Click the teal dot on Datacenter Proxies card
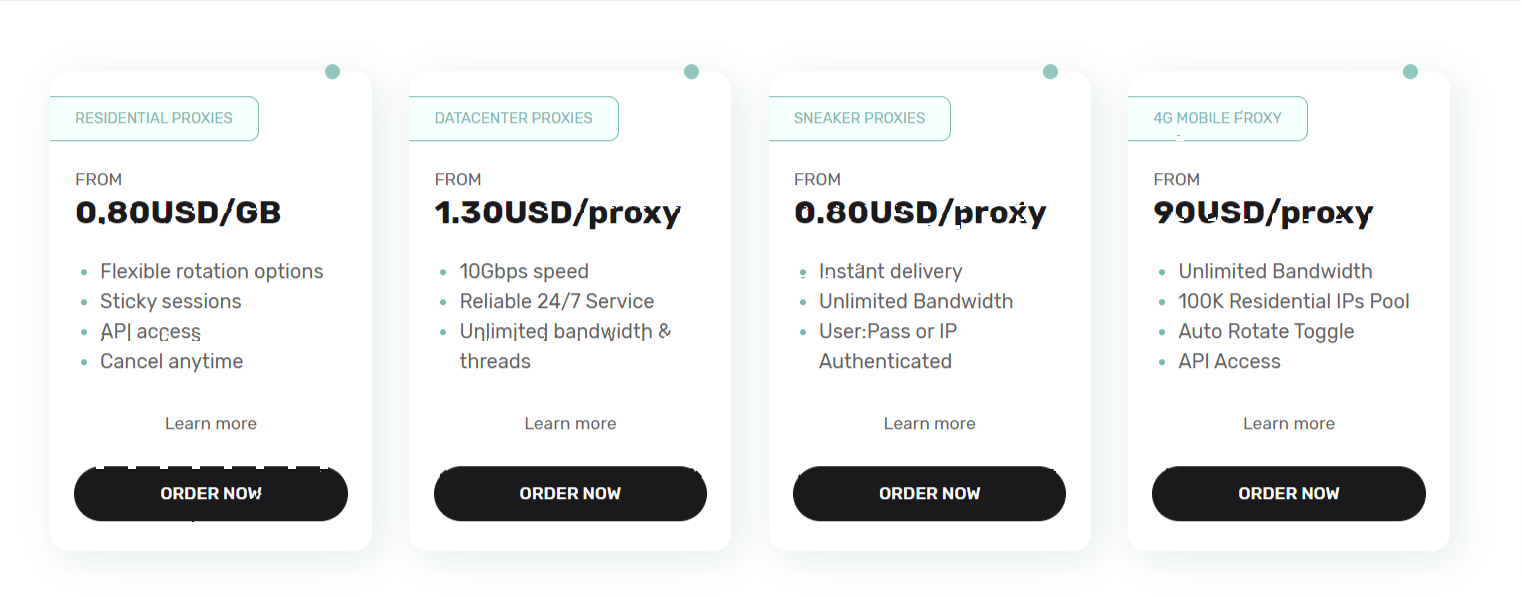The height and width of the screenshot is (597, 1522). (691, 72)
